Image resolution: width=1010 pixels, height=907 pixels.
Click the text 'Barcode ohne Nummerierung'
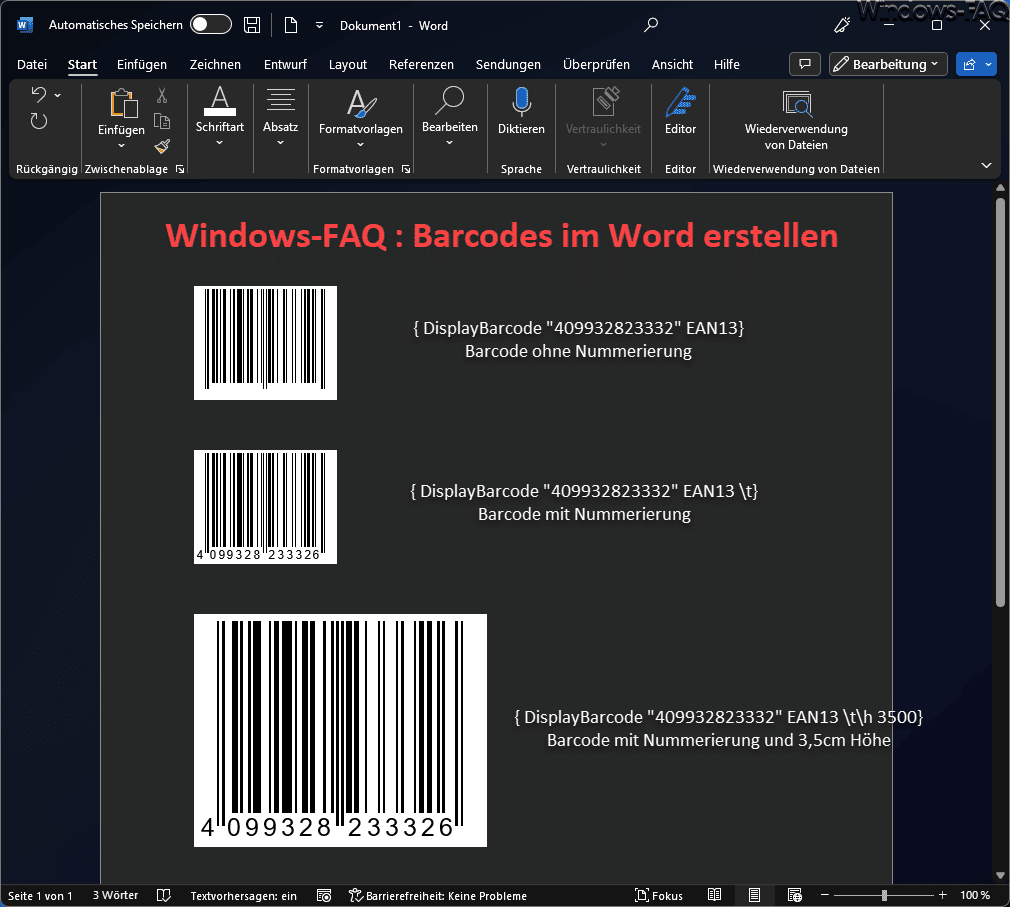coord(578,352)
